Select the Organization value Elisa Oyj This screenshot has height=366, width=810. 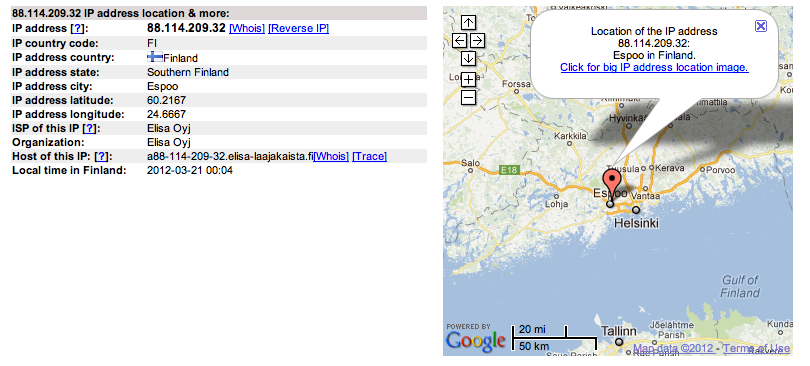(169, 142)
